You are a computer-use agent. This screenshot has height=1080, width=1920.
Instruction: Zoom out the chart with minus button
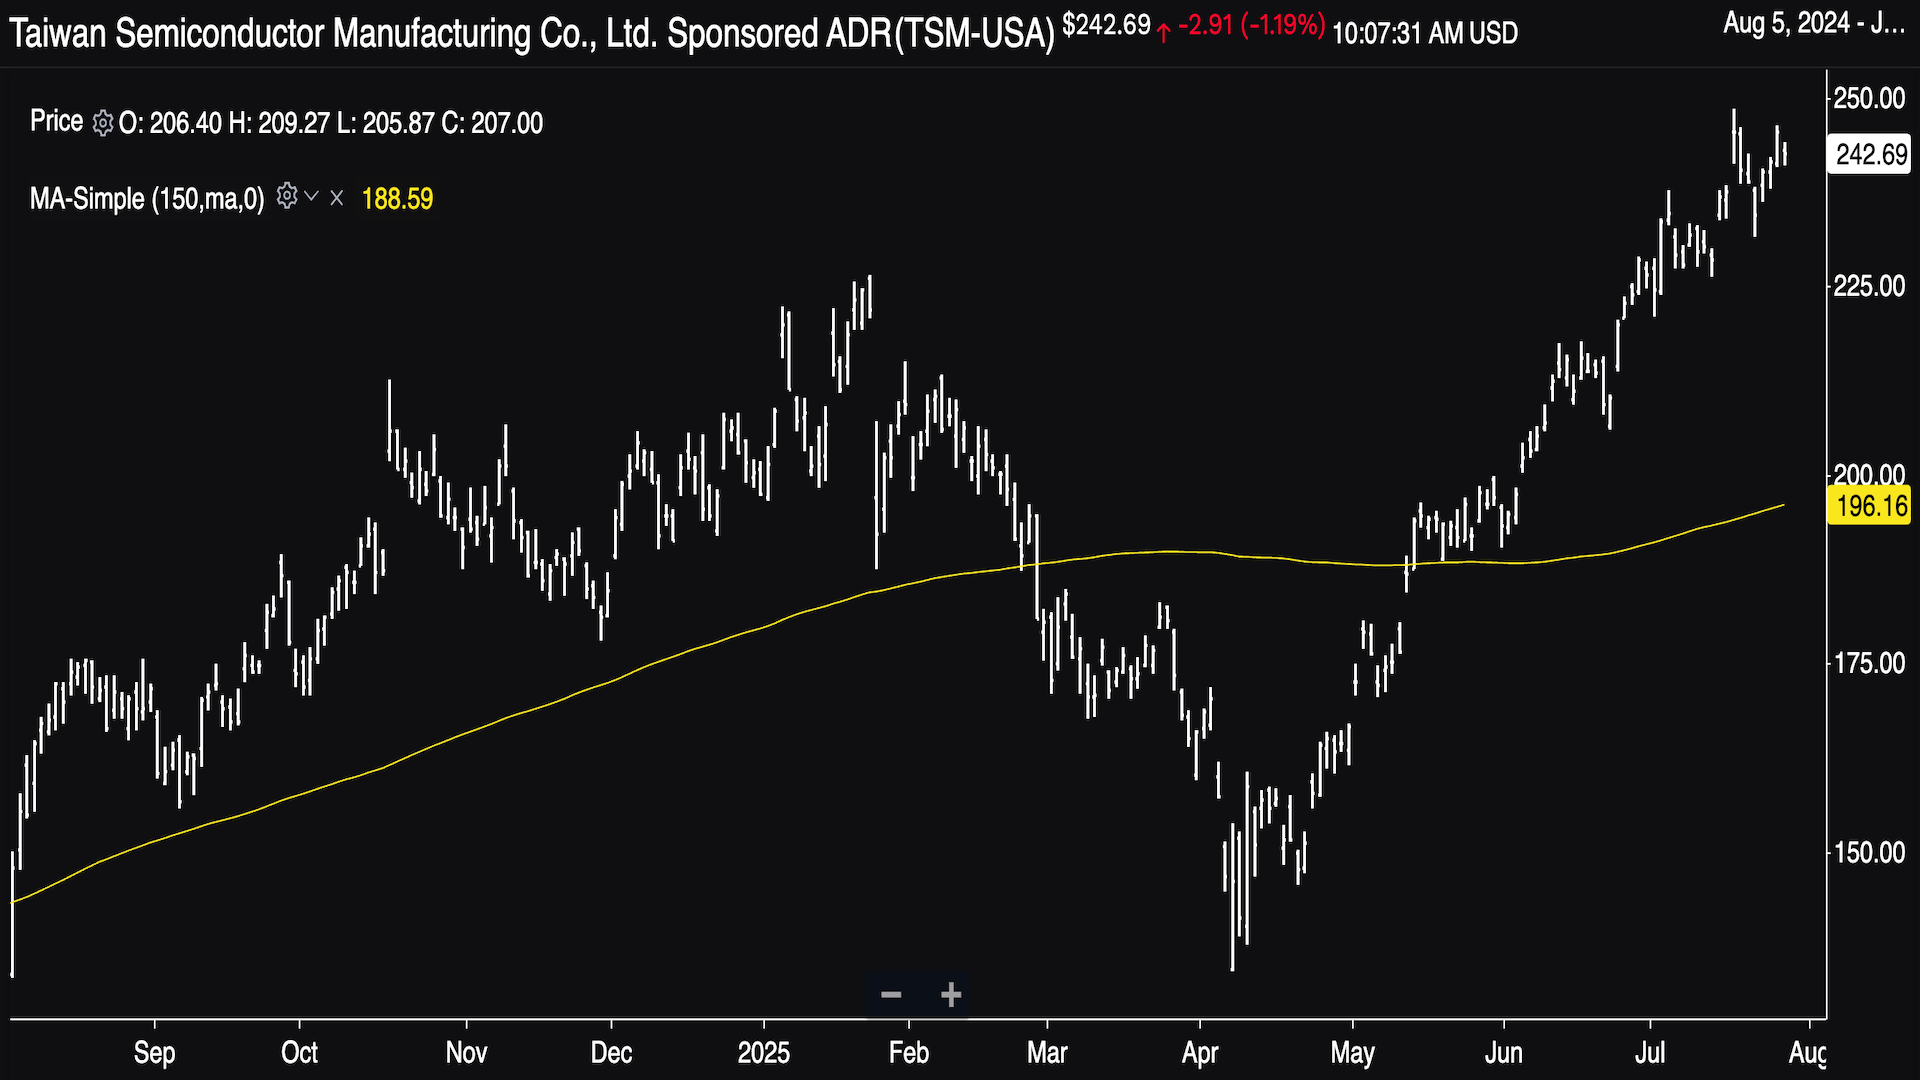[891, 994]
